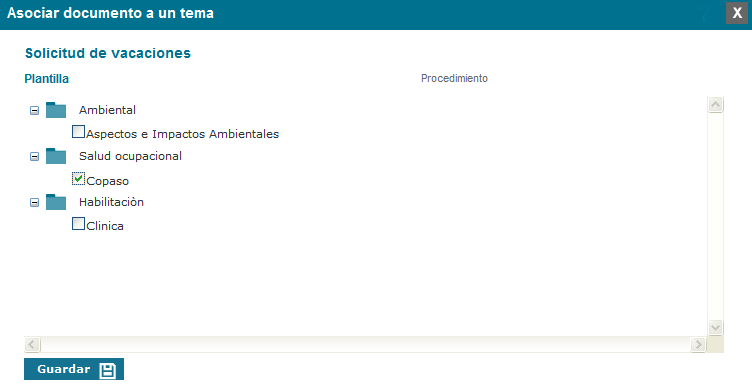Click the floppy disk save icon
Image resolution: width=752 pixels, height=384 pixels.
point(107,370)
